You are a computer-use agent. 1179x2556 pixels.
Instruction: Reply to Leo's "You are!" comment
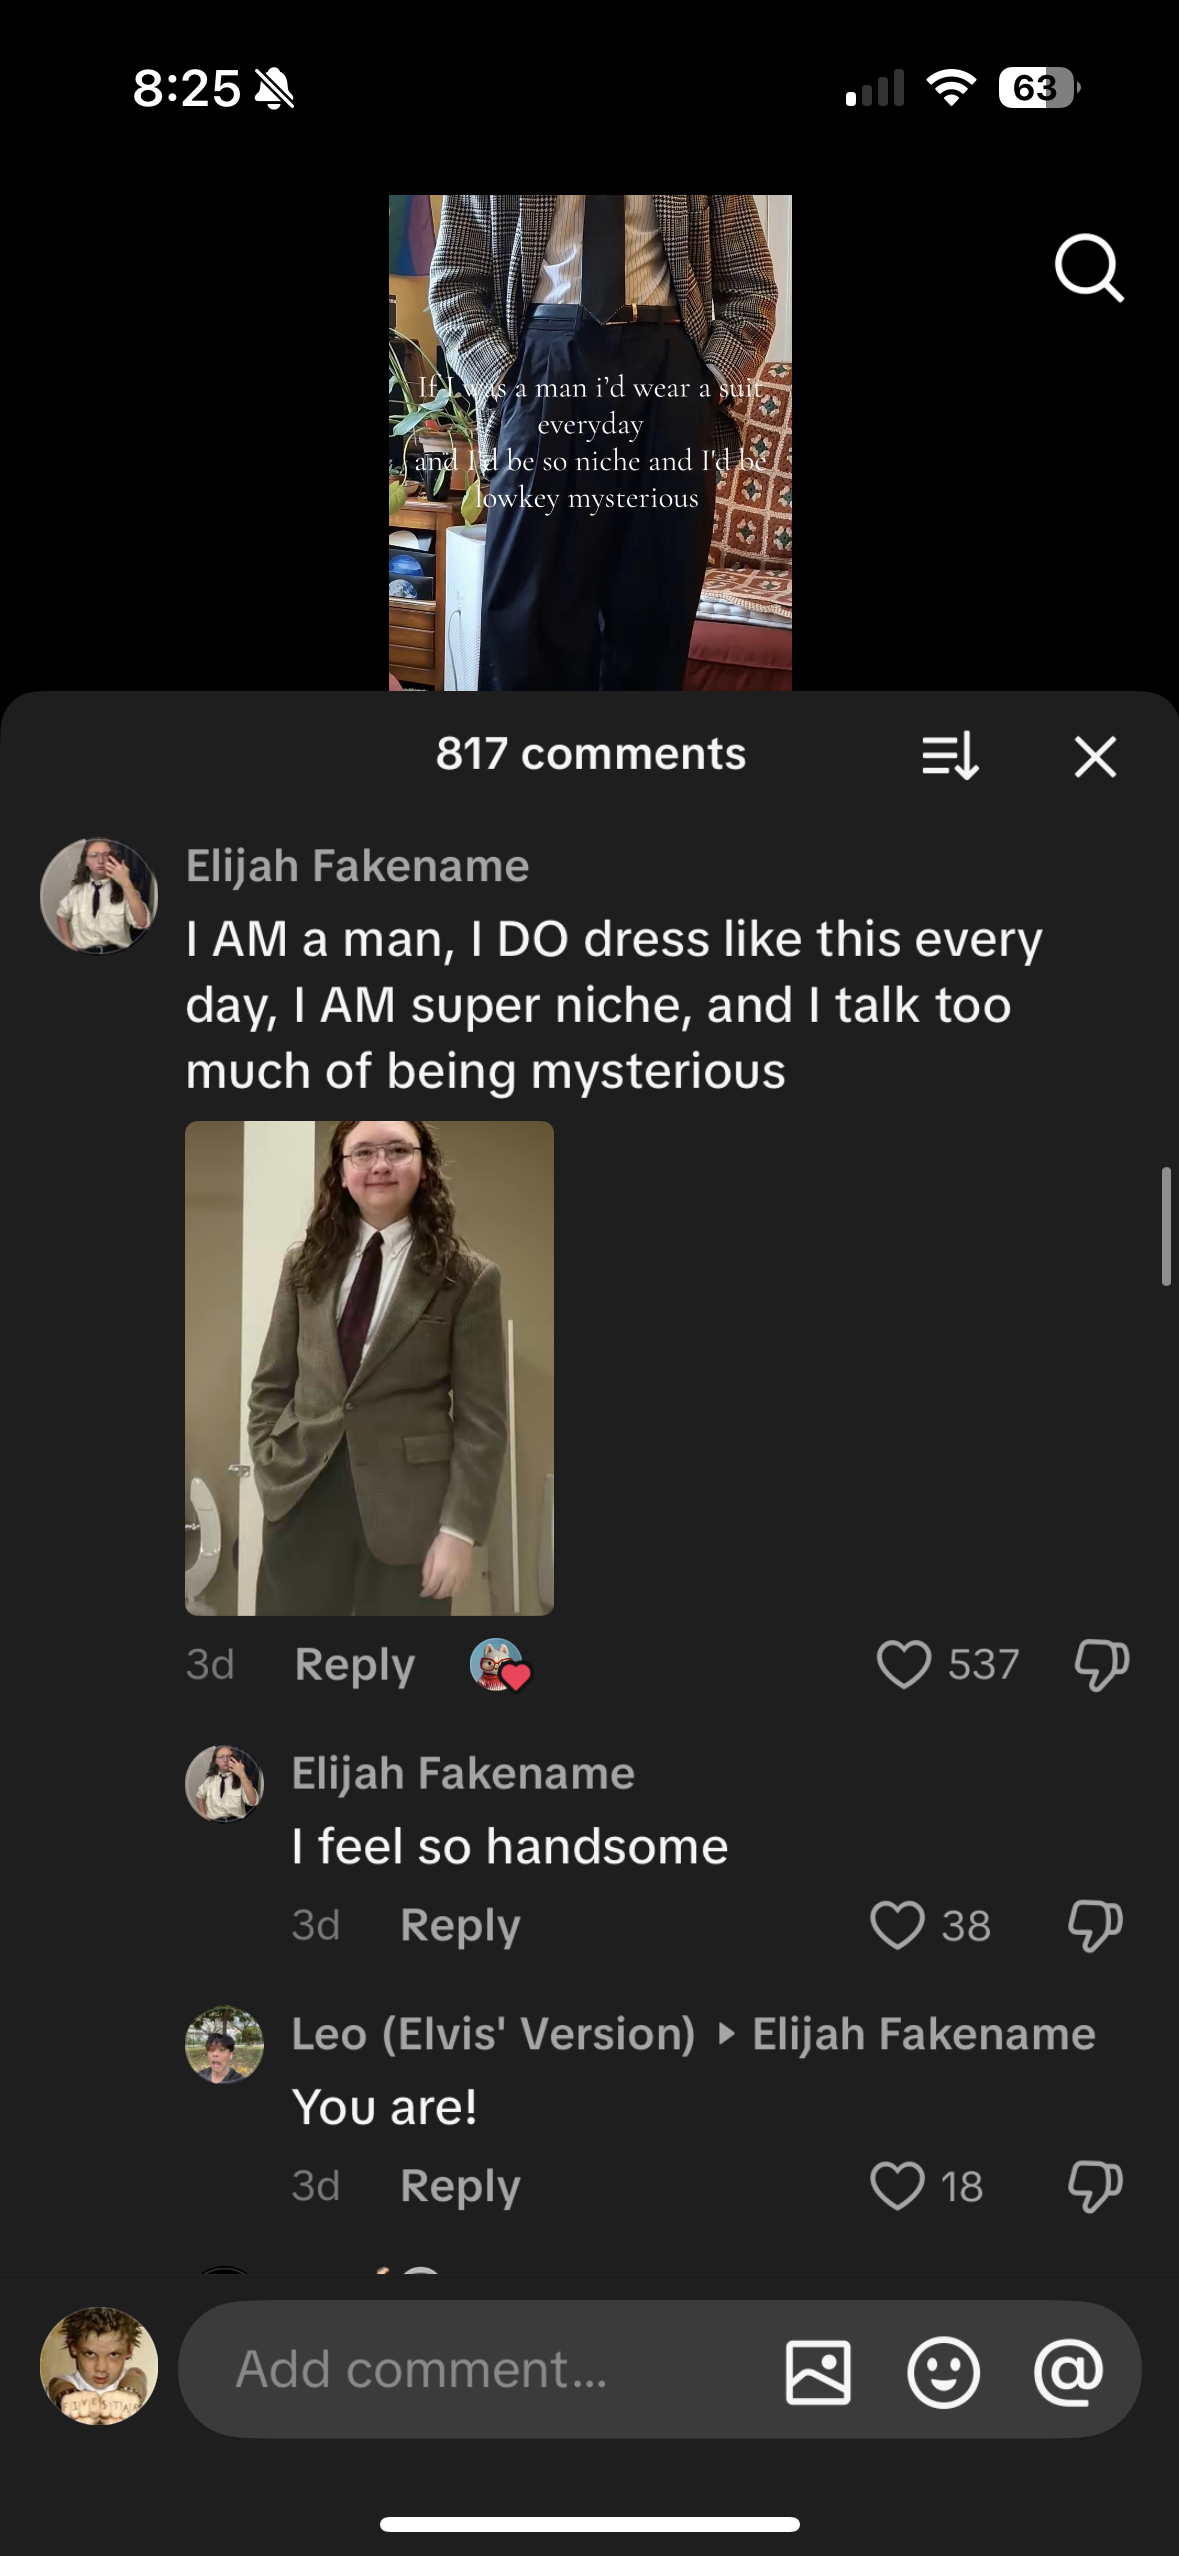[x=460, y=2185]
